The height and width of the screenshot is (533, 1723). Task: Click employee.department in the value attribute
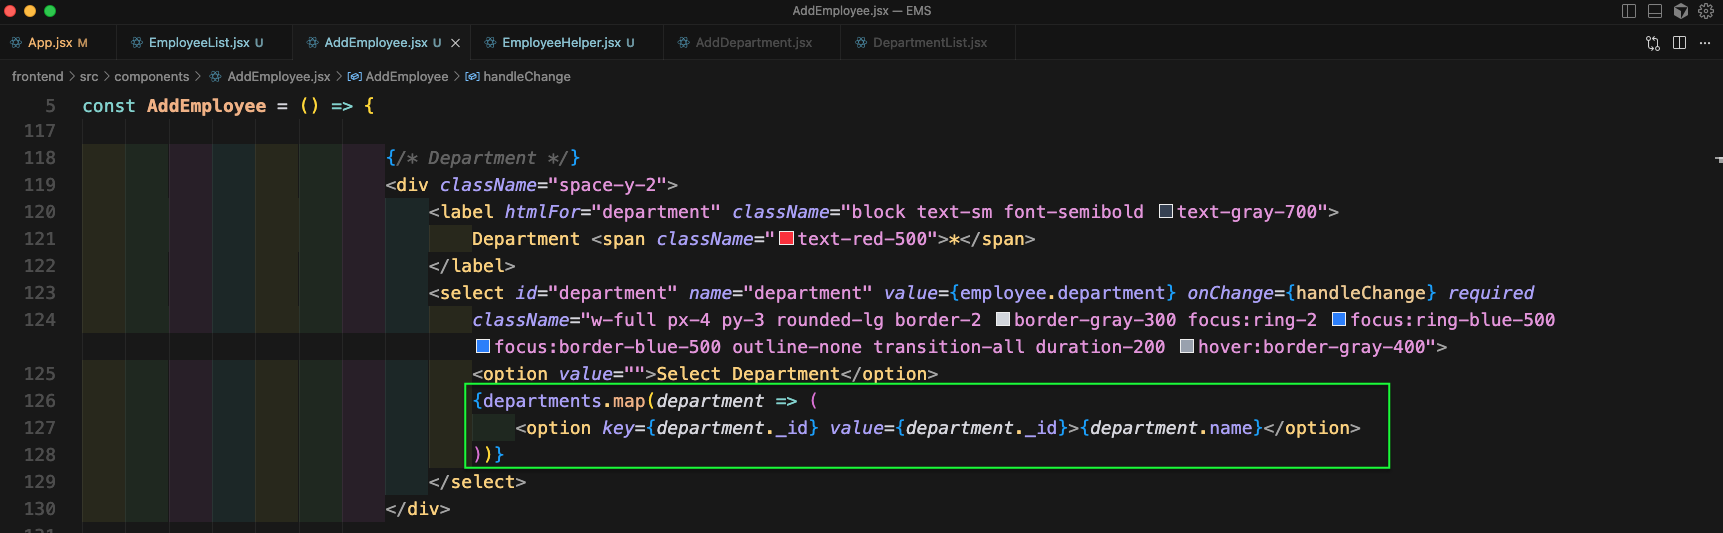click(1063, 293)
